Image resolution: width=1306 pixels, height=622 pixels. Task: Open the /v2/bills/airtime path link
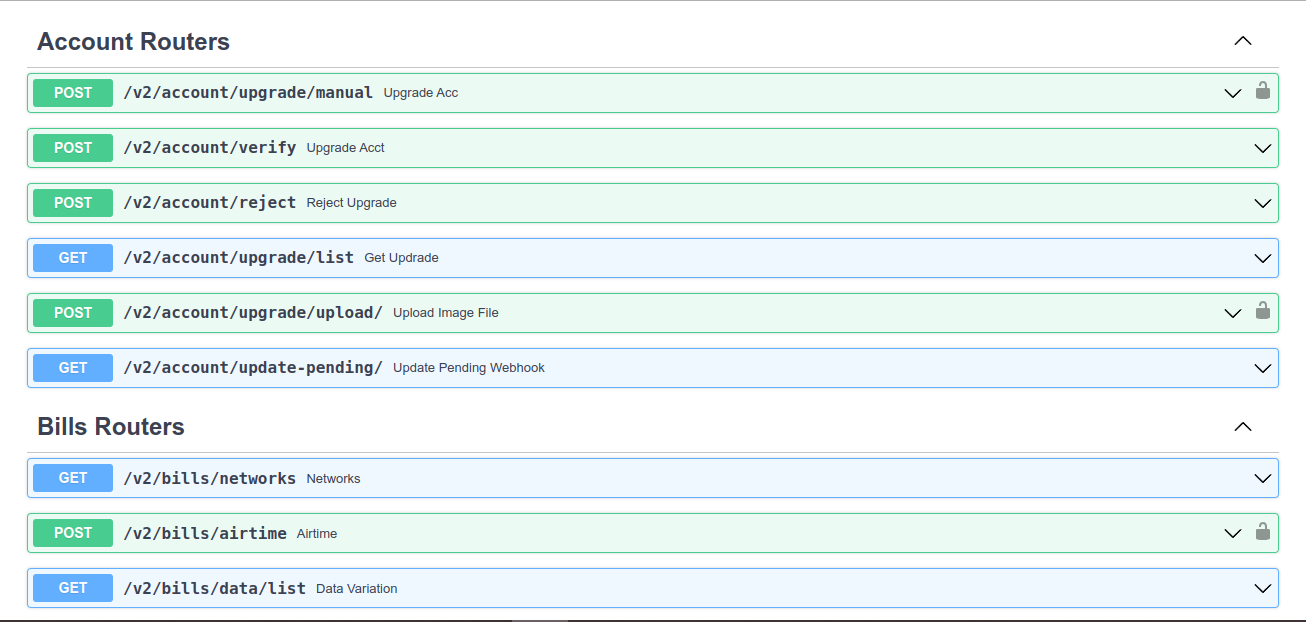point(205,533)
